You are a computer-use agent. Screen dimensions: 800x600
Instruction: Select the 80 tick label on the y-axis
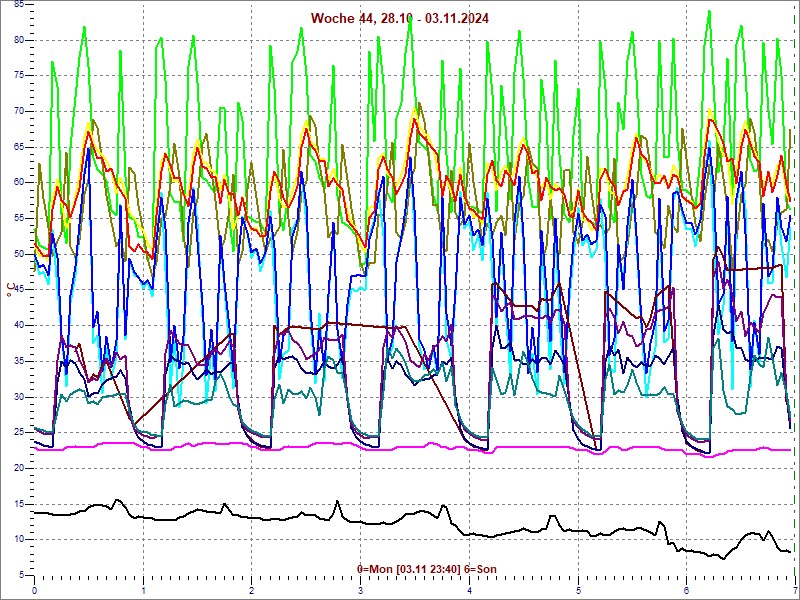point(19,40)
